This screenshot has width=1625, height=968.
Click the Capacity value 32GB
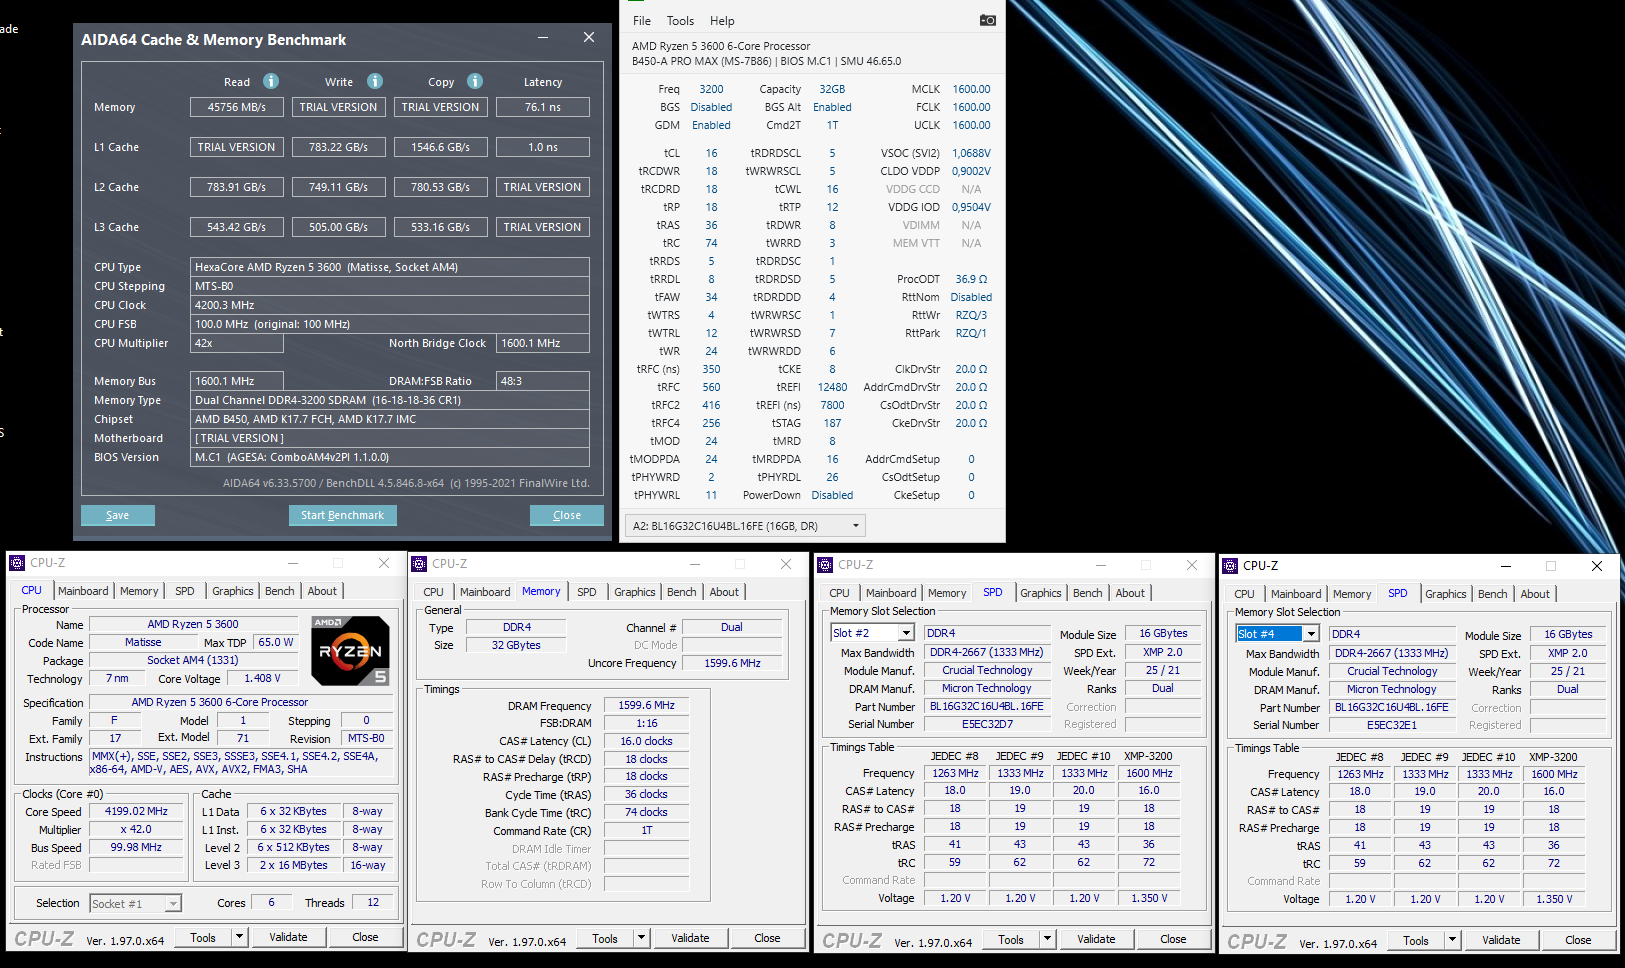[x=832, y=89]
